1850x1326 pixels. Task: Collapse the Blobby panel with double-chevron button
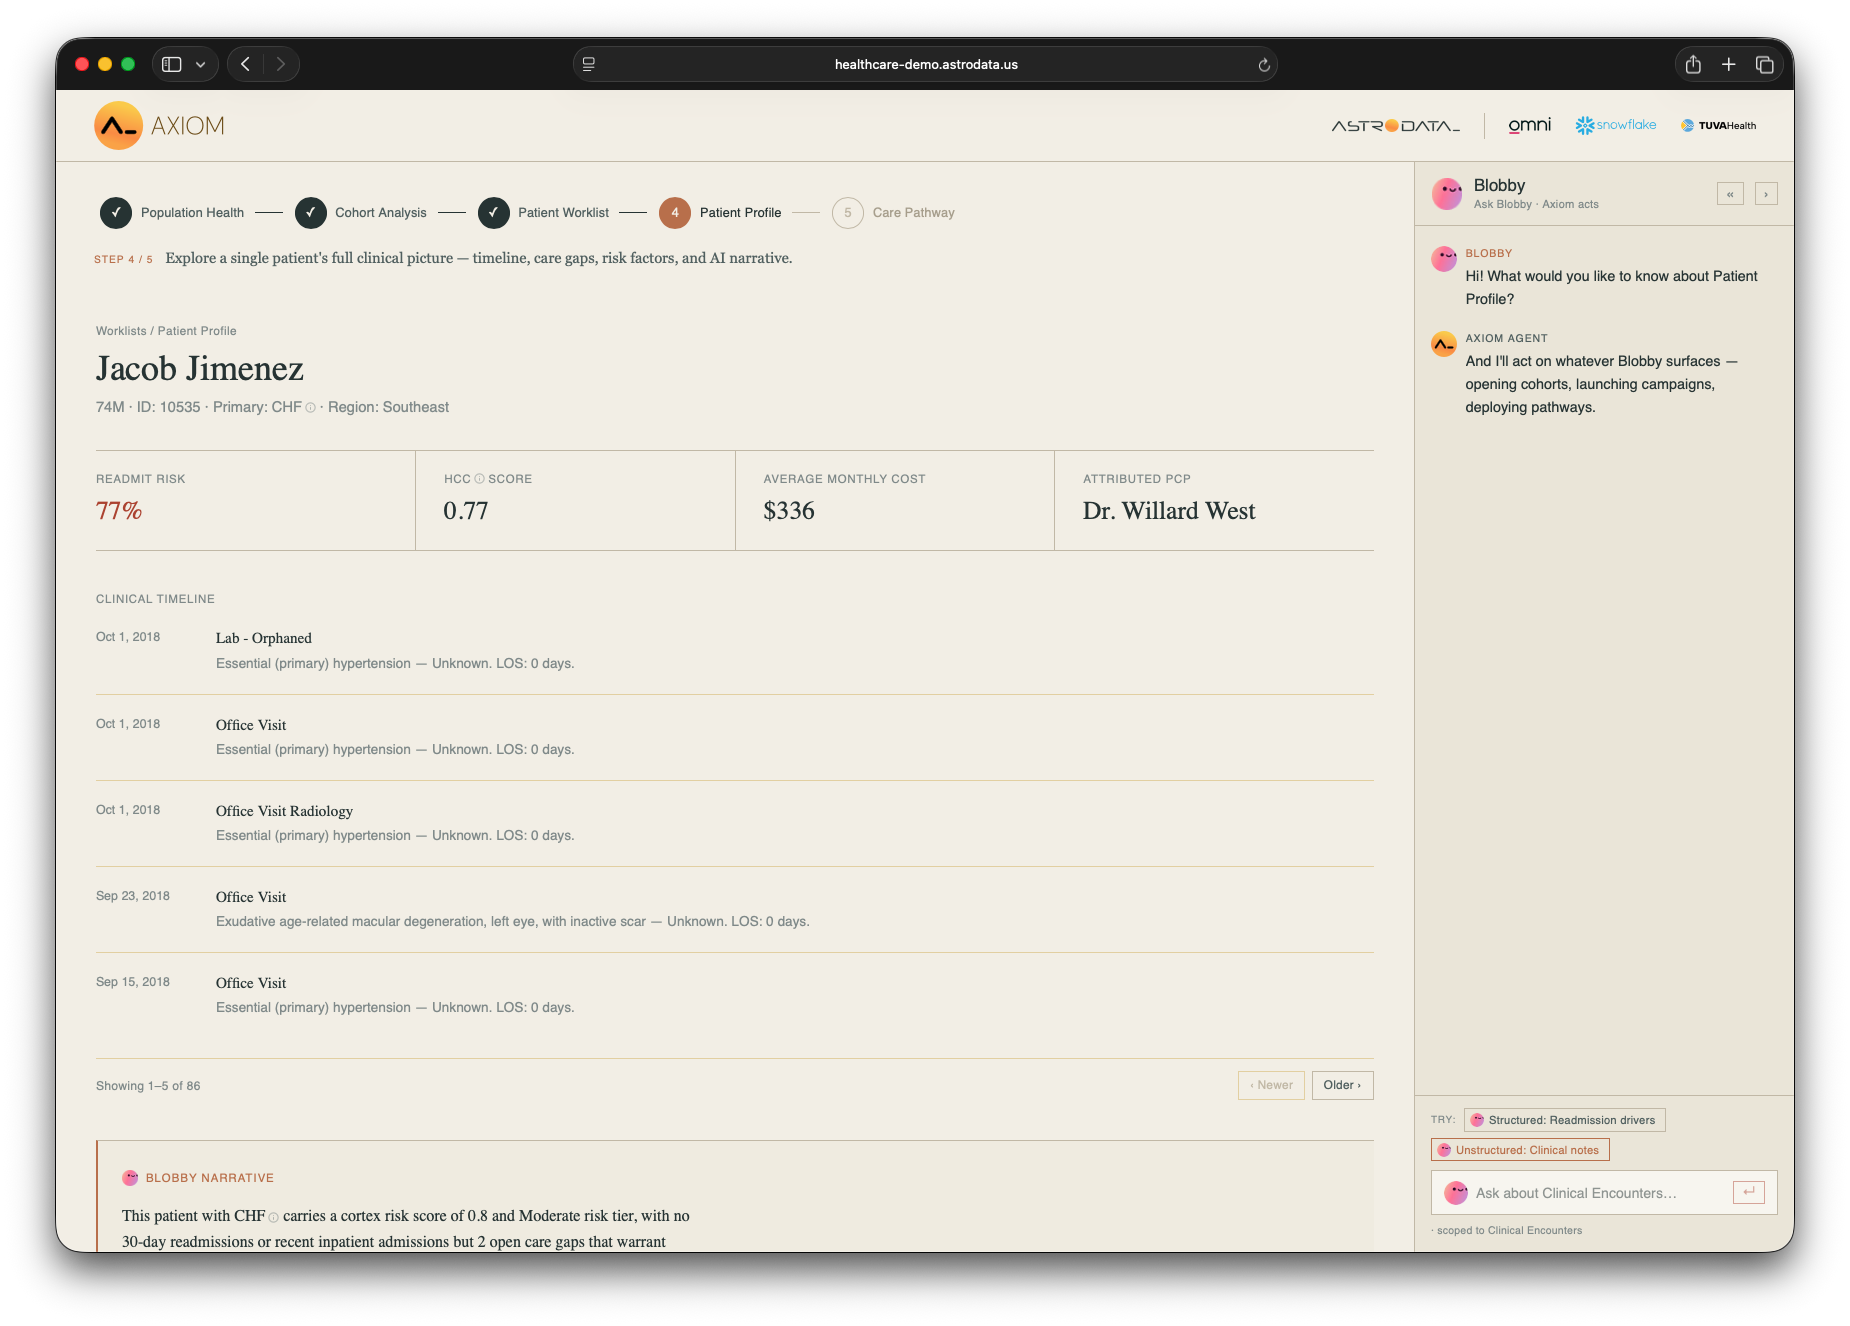tap(1730, 194)
